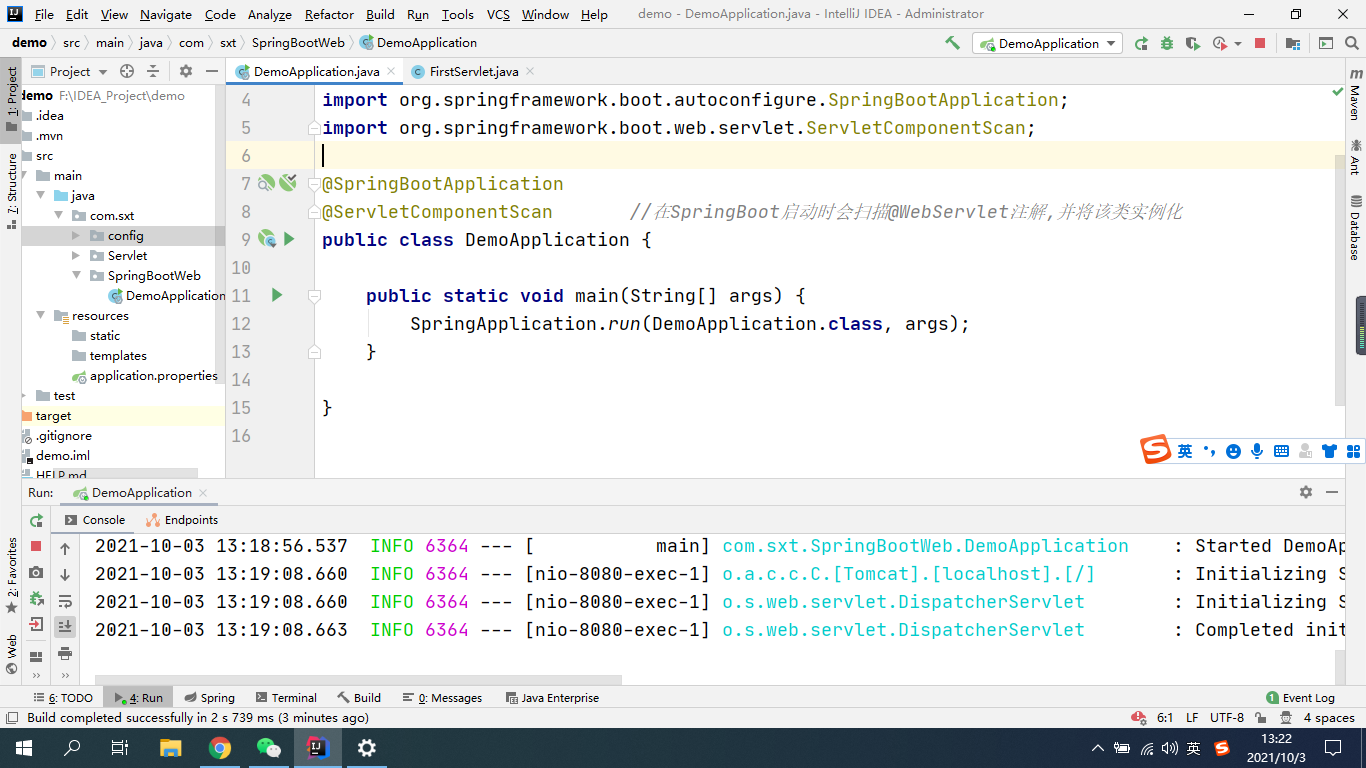Click the layout restore icon in Run panel
Image resolution: width=1366 pixels, height=768 pixels.
tap(36, 657)
